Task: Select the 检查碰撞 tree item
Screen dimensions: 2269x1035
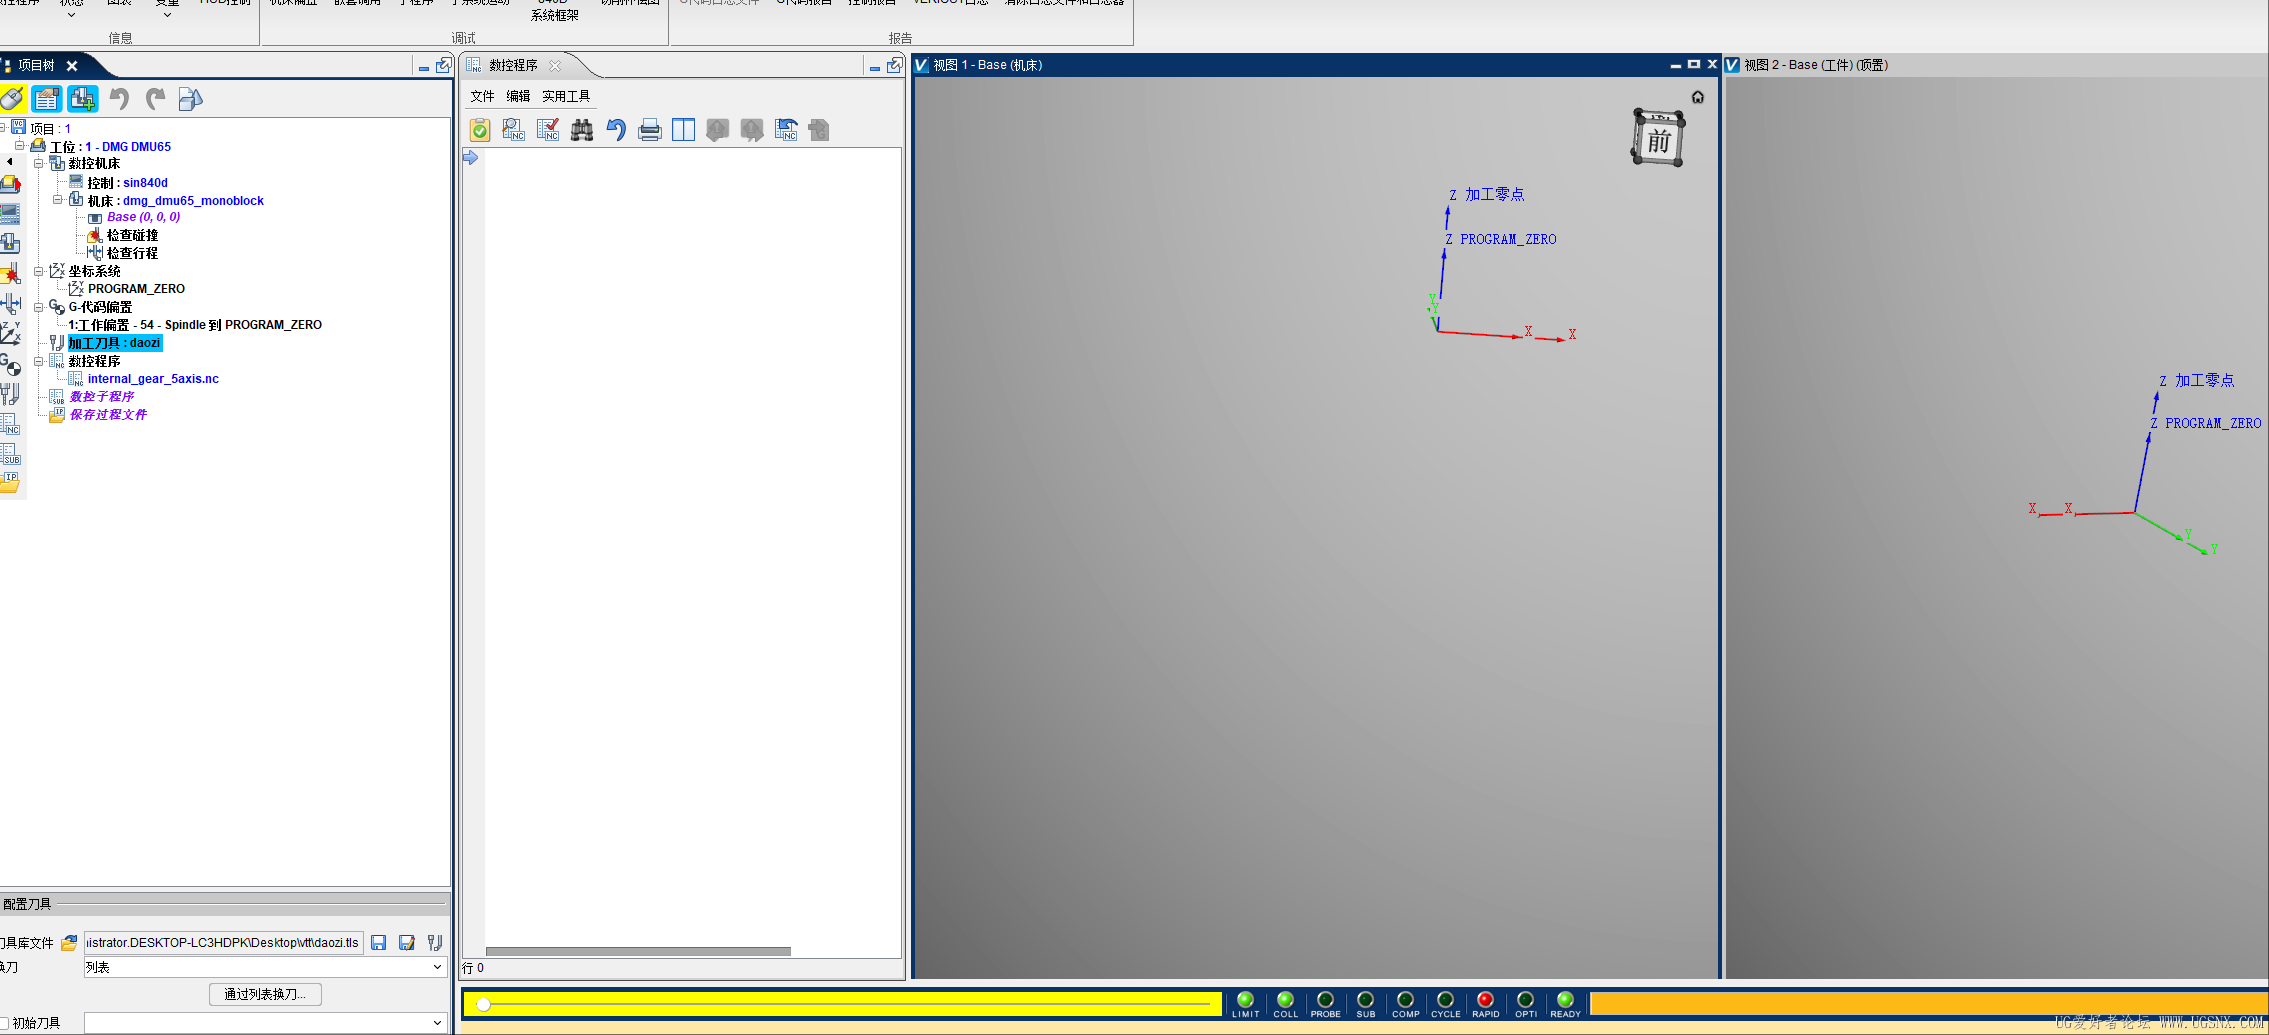Action: (x=132, y=235)
